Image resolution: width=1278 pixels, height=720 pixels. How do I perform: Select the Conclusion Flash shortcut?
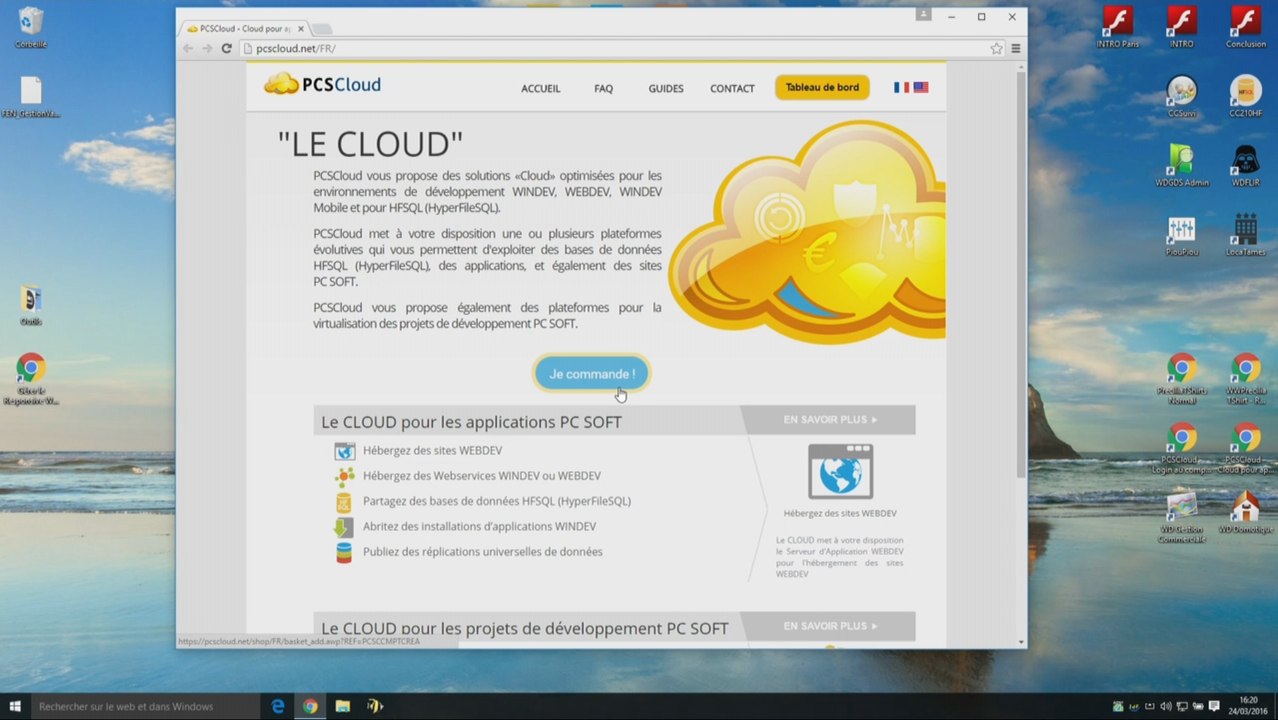[x=1245, y=27]
